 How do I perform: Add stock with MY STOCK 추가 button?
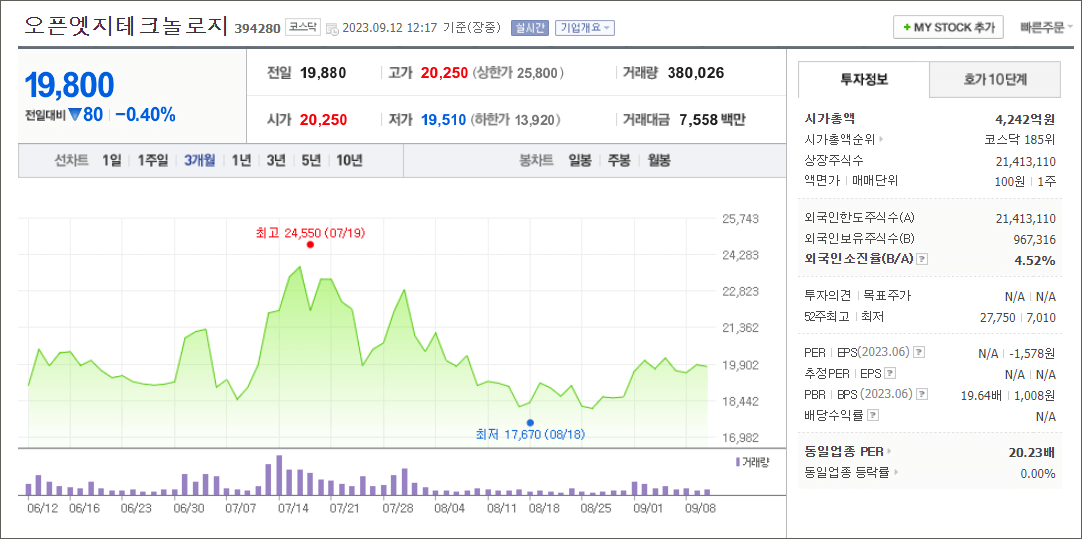(x=949, y=28)
